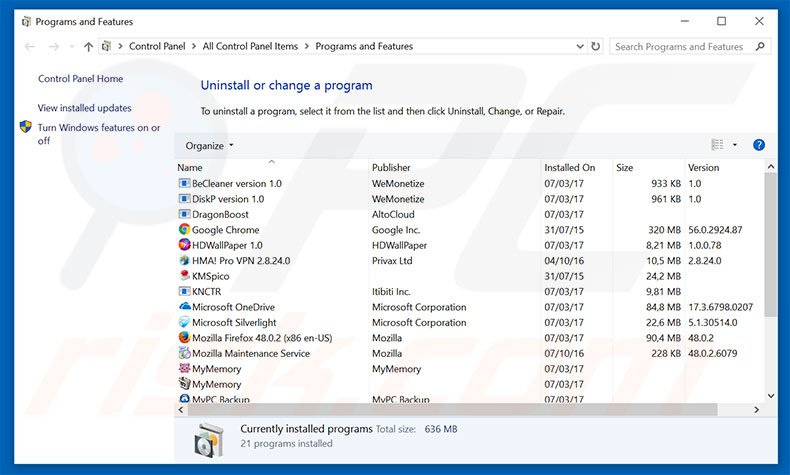Open the Organize dropdown menu

(209, 146)
